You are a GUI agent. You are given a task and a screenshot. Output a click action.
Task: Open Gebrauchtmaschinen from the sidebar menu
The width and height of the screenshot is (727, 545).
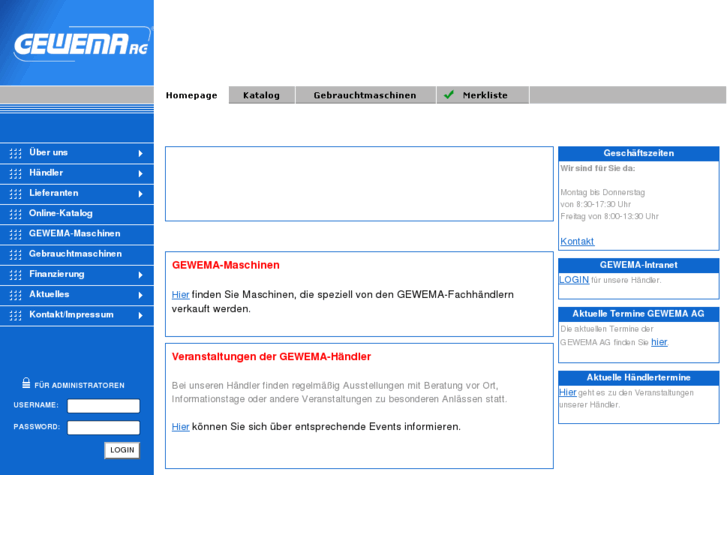coord(77,254)
